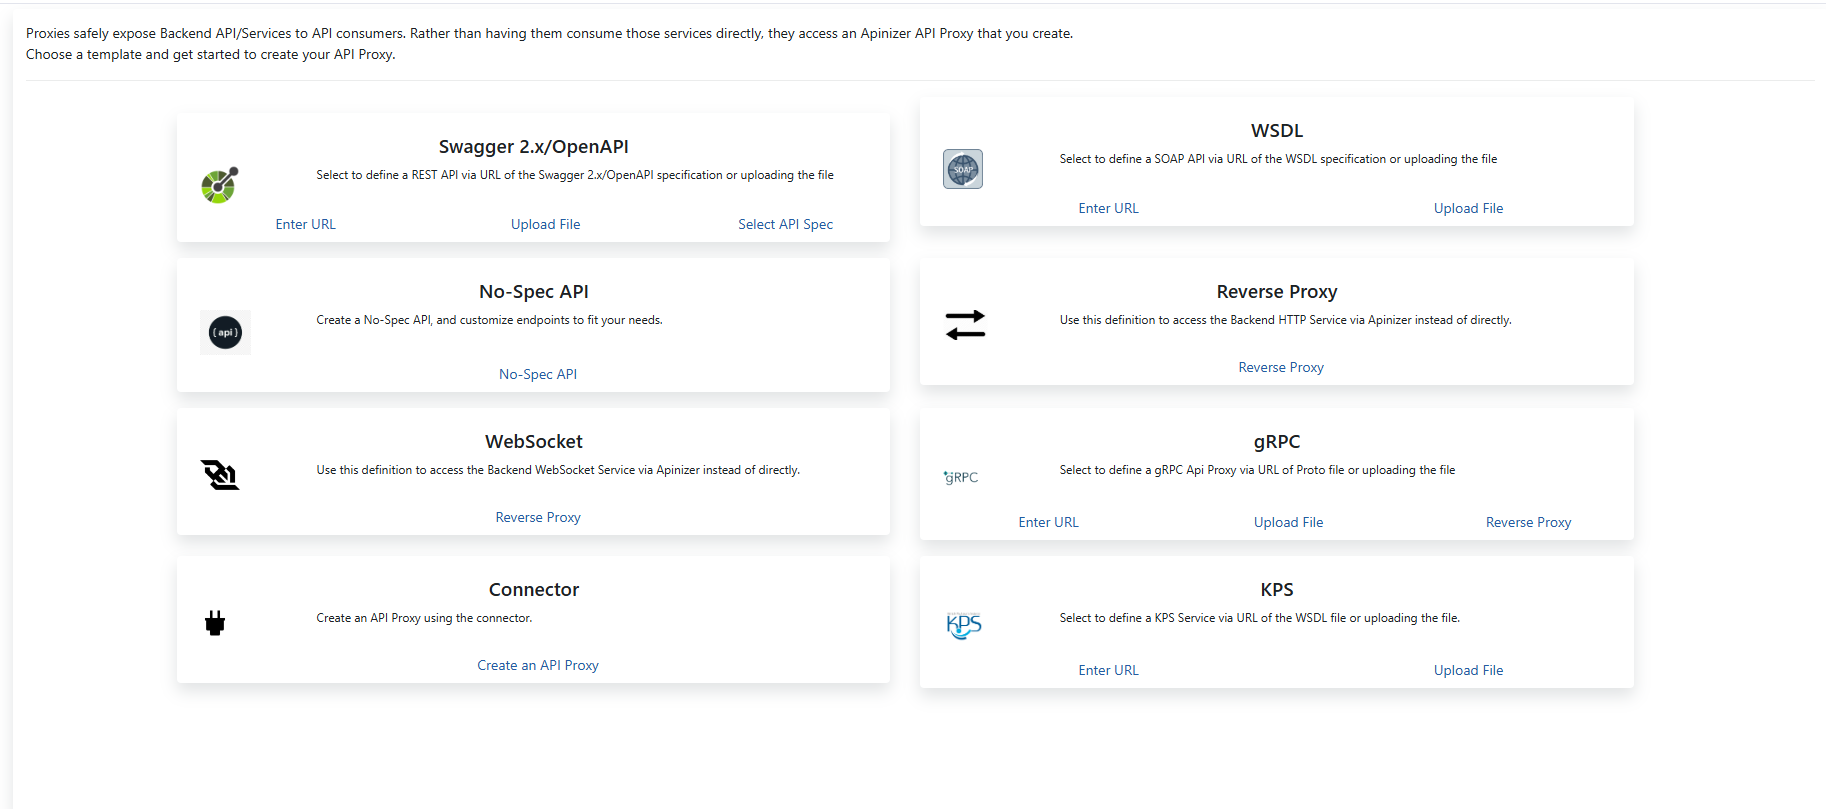This screenshot has height=809, width=1826.
Task: Click Reverse Proxy link in gRPC card
Action: [1528, 522]
